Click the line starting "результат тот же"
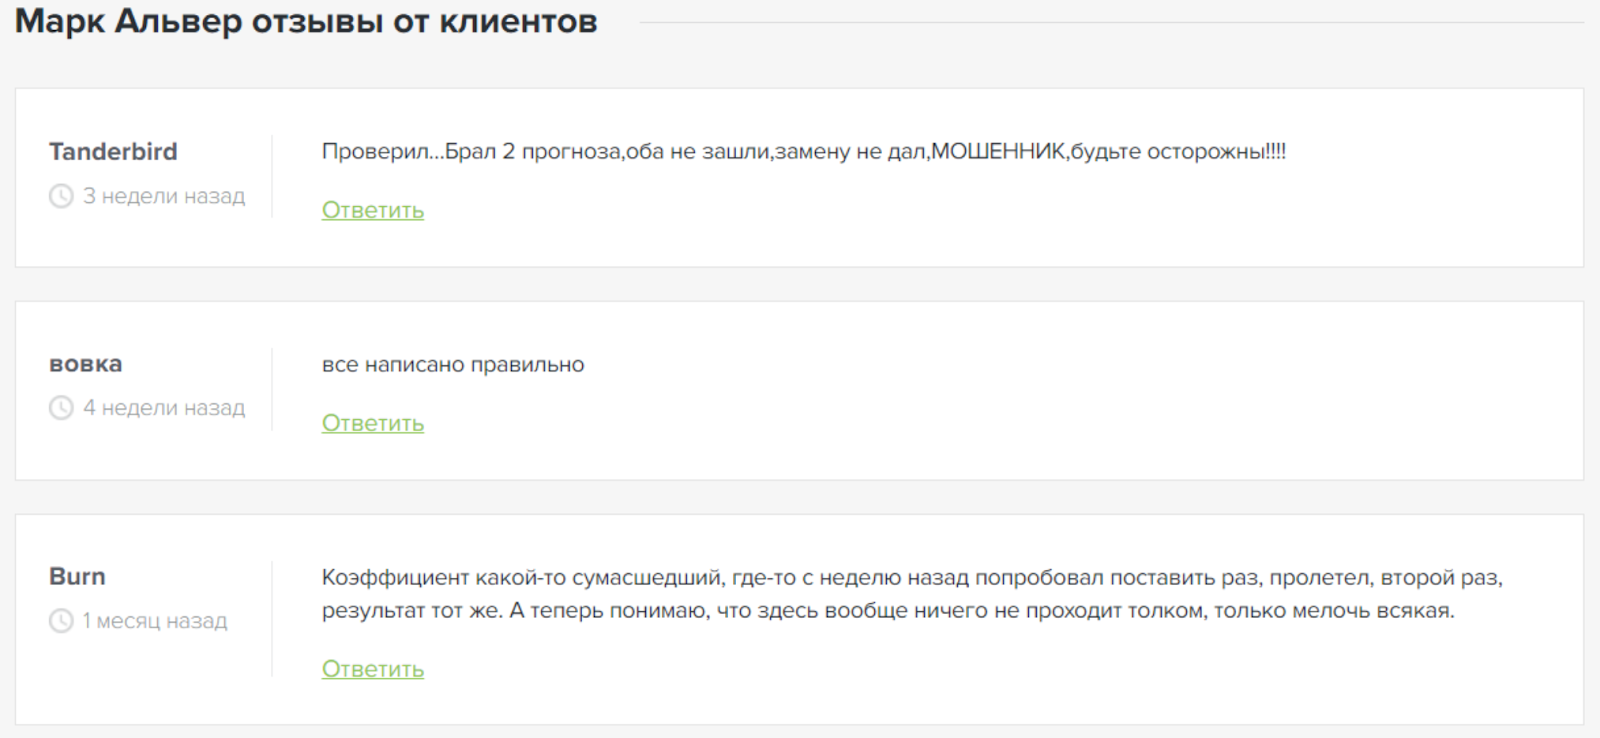 [x=887, y=611]
